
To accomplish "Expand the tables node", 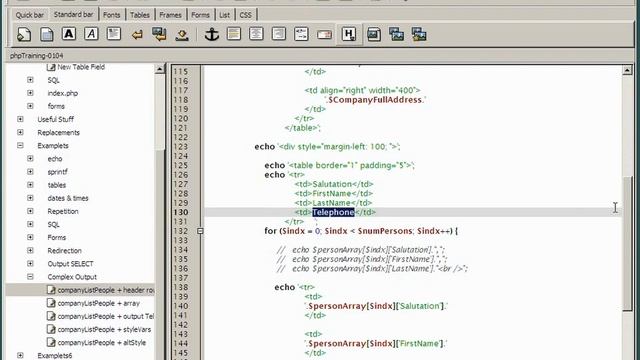I will click(30, 185).
